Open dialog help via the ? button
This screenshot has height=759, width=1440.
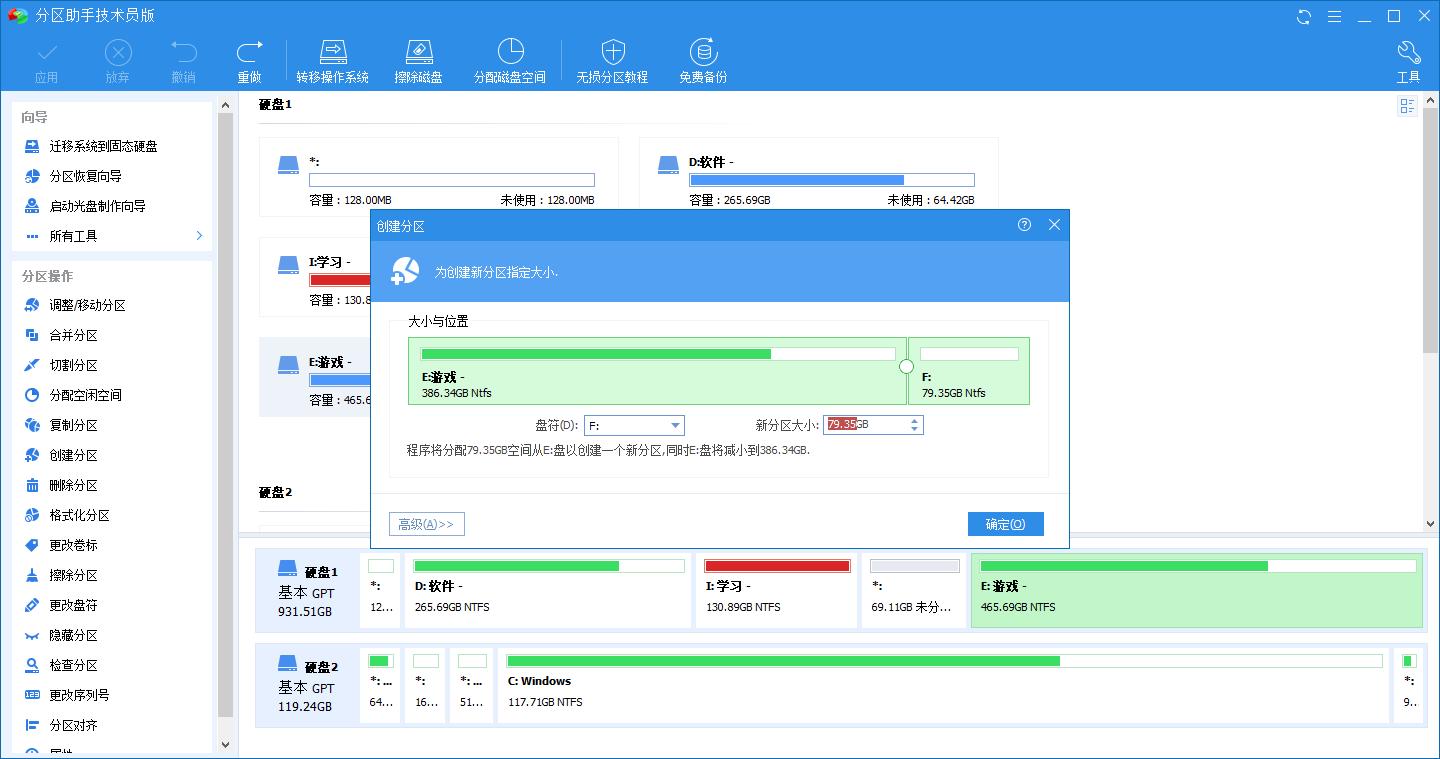click(x=1023, y=225)
